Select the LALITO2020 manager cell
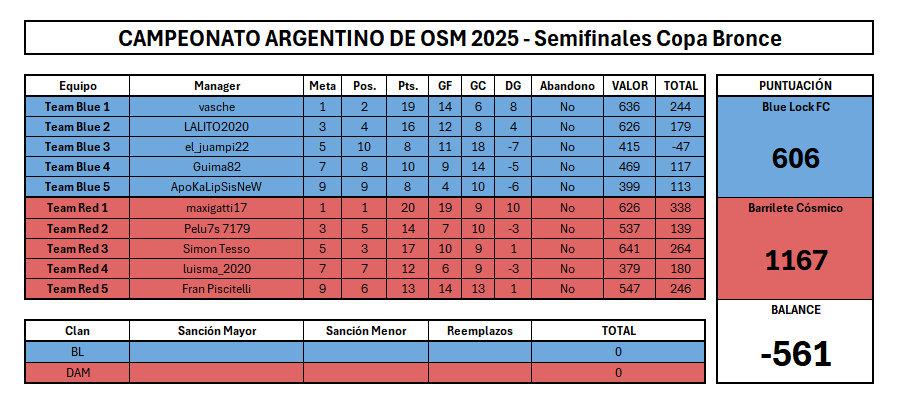Viewport: 902px width, 405px height. point(217,127)
